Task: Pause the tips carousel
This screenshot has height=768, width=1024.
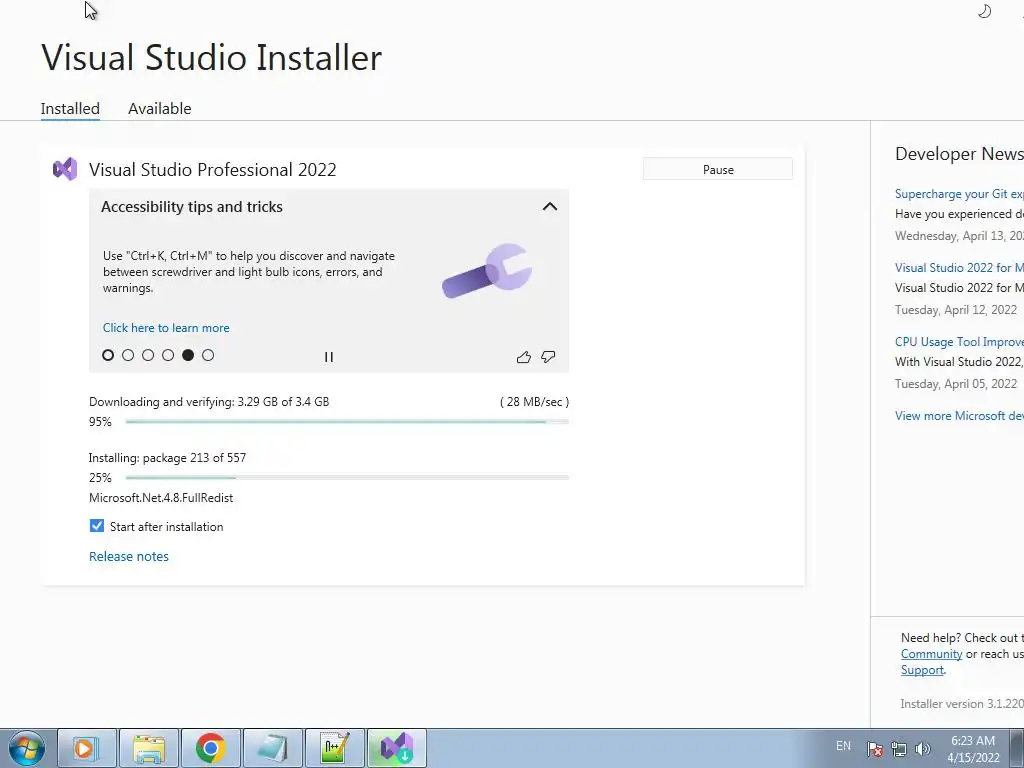Action: [328, 357]
